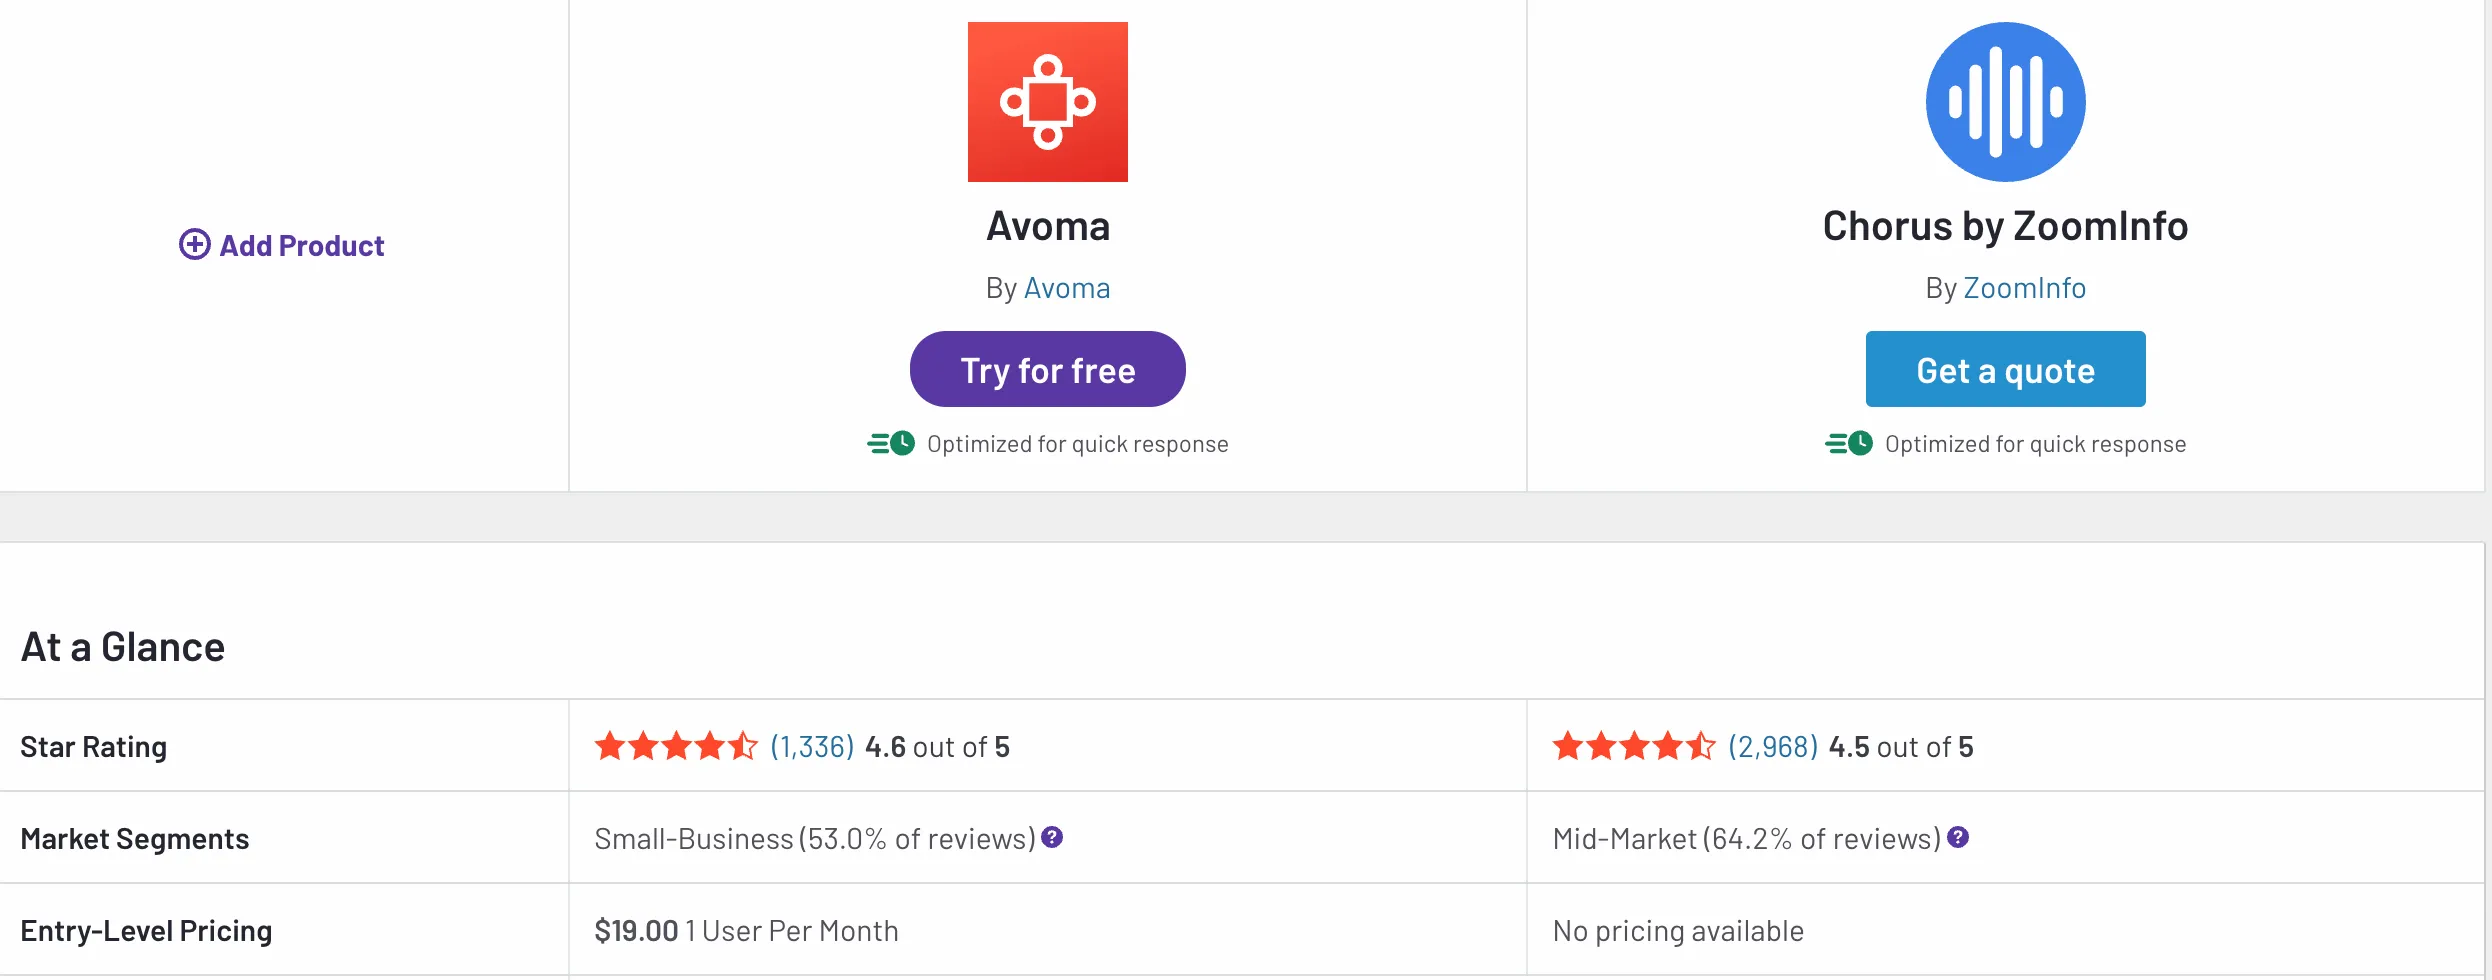Open Small-Business market segment help icon
This screenshot has height=980, width=2492.
tap(1052, 837)
